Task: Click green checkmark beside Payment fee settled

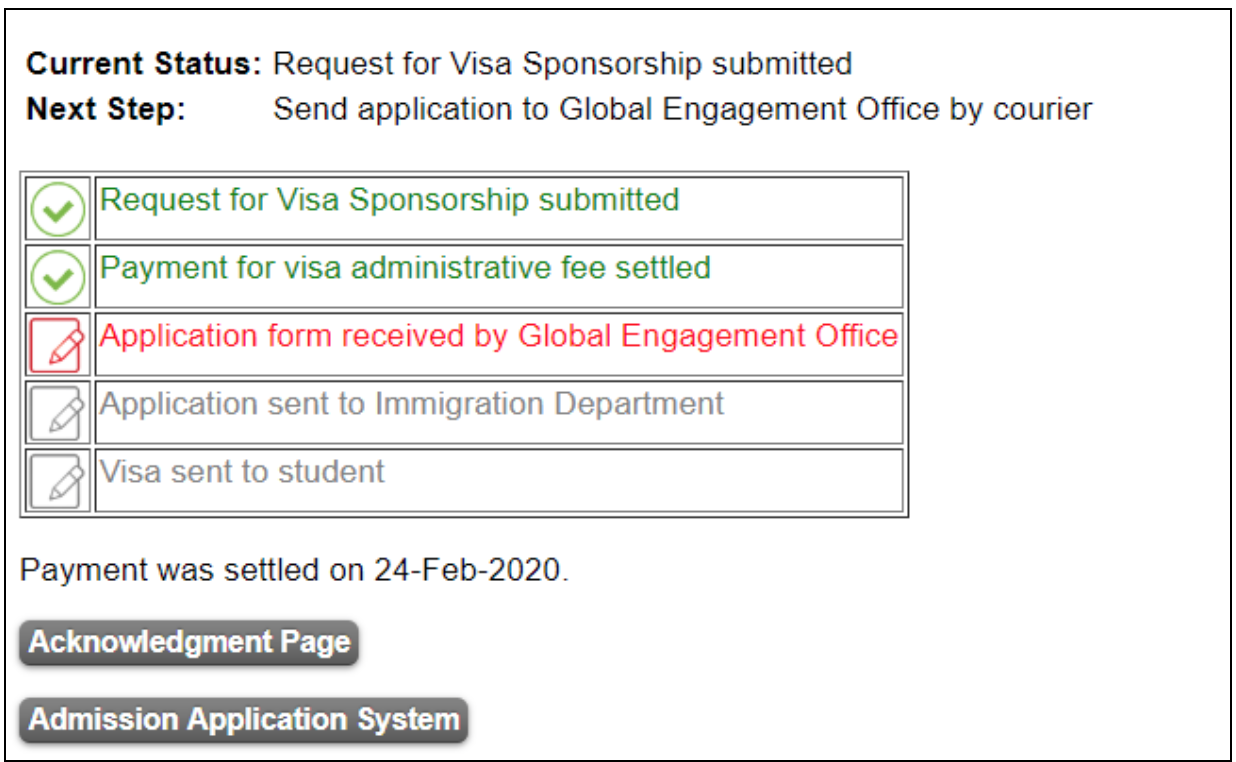Action: point(58,279)
